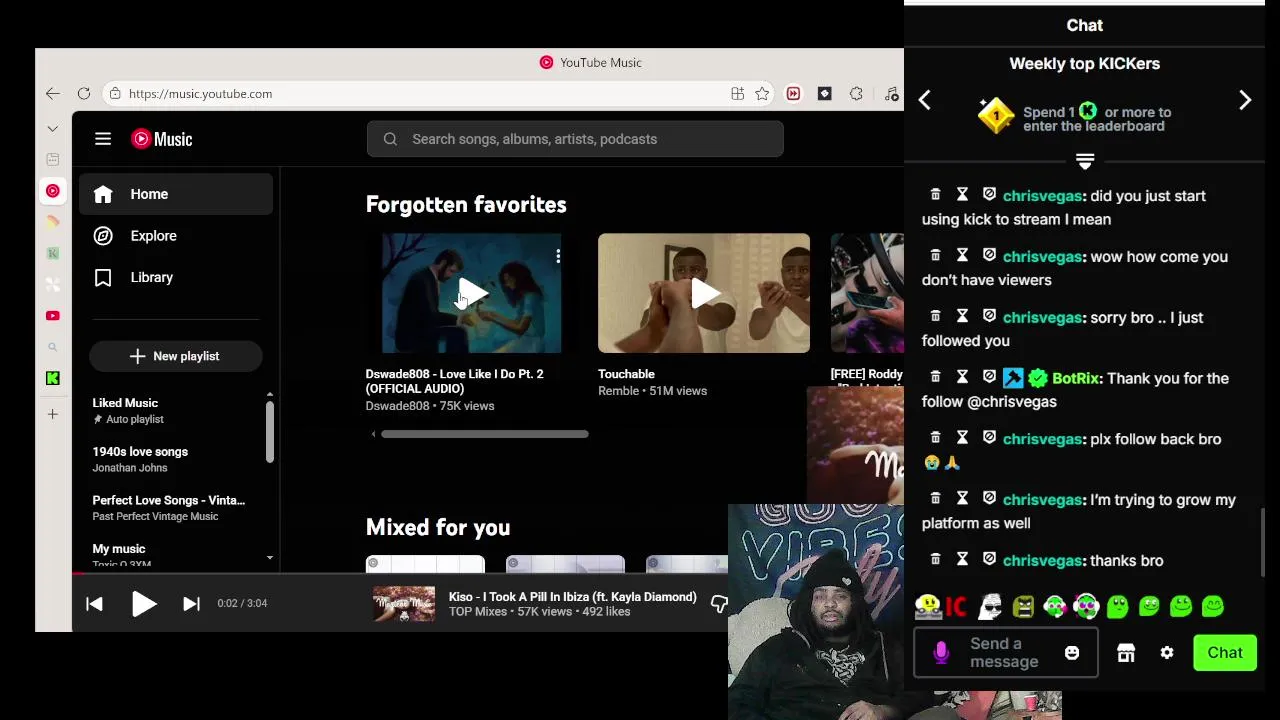This screenshot has height=720, width=1280.
Task: Open the media control music note icon
Action: coord(891,93)
